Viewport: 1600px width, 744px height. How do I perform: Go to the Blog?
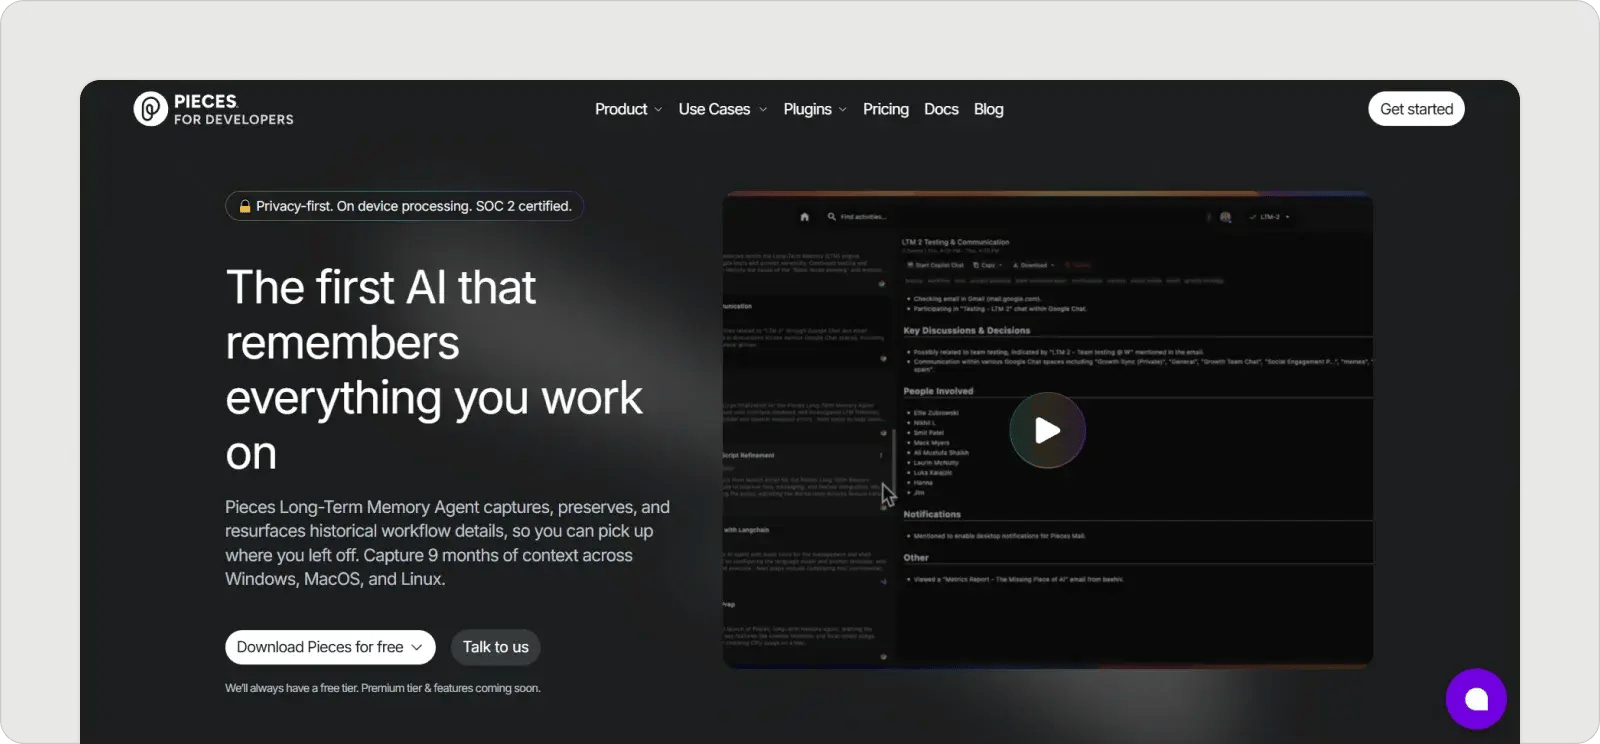[988, 109]
